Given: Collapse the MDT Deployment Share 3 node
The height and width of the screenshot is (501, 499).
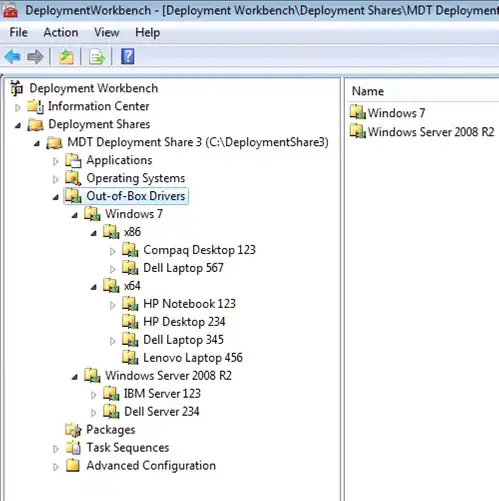Looking at the screenshot, I should [37, 143].
